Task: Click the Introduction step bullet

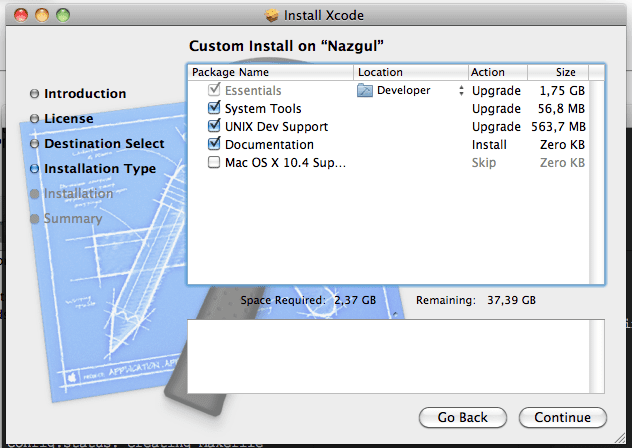Action: [35, 94]
